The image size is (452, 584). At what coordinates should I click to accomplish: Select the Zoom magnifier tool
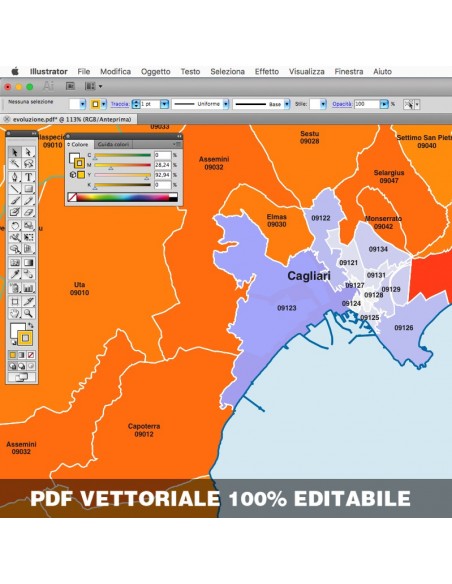tap(28, 313)
